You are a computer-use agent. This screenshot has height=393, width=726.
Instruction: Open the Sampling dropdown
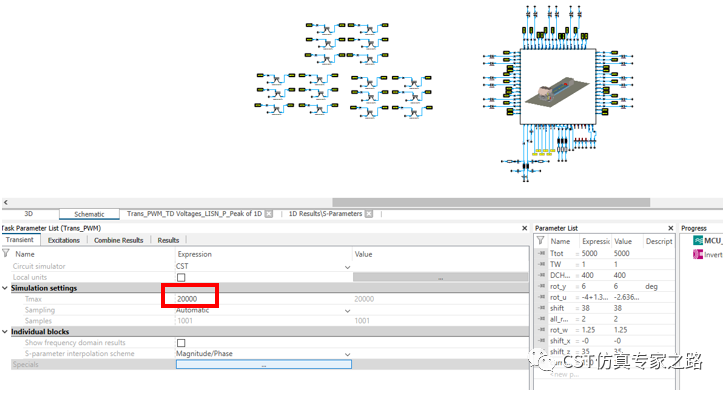coord(347,311)
